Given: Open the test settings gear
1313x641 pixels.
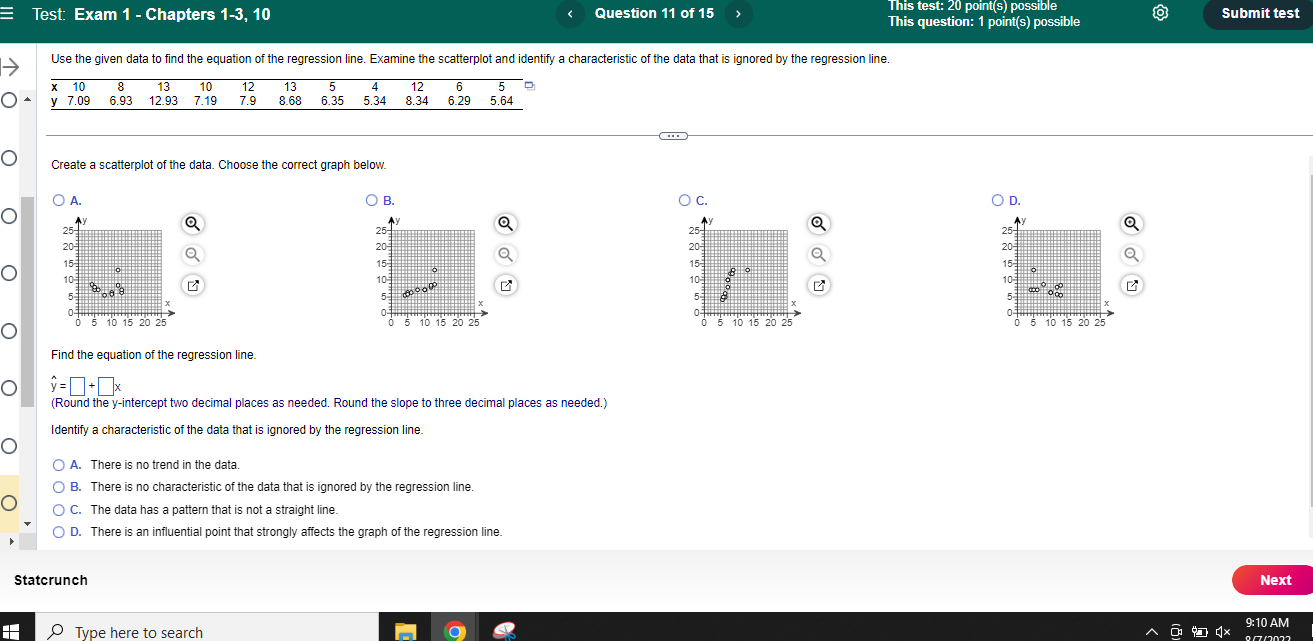Looking at the screenshot, I should coord(1159,14).
